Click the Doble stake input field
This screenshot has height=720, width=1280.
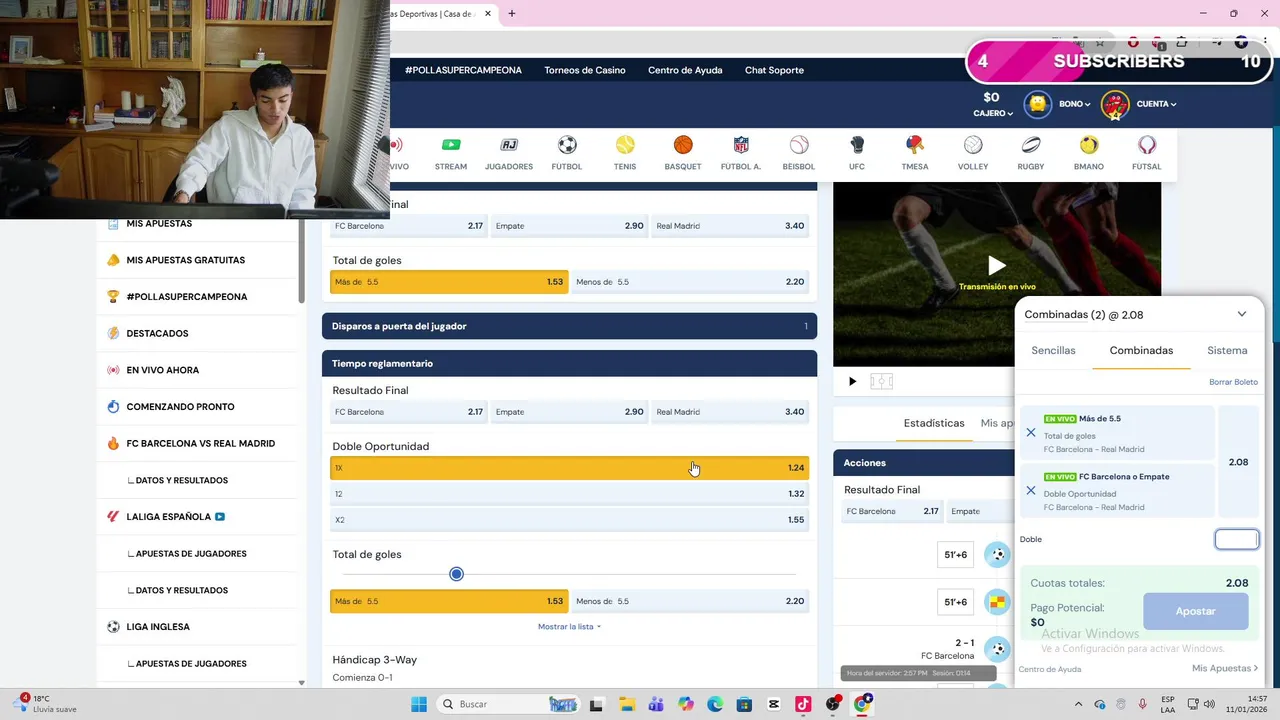pyautogui.click(x=1237, y=540)
